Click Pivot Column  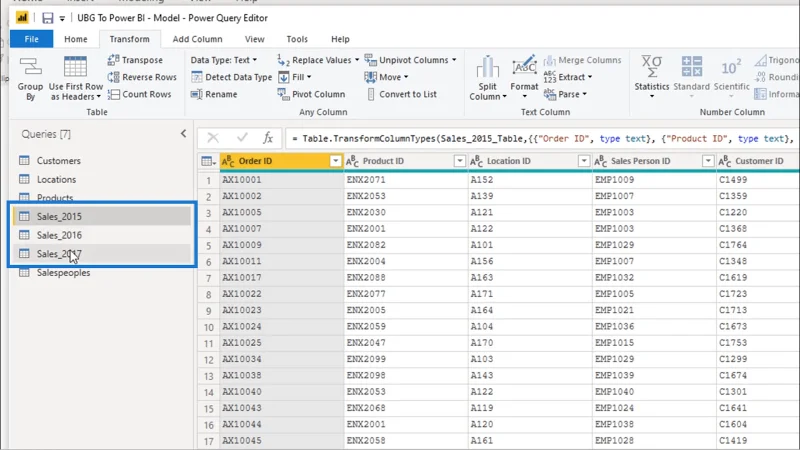311,94
